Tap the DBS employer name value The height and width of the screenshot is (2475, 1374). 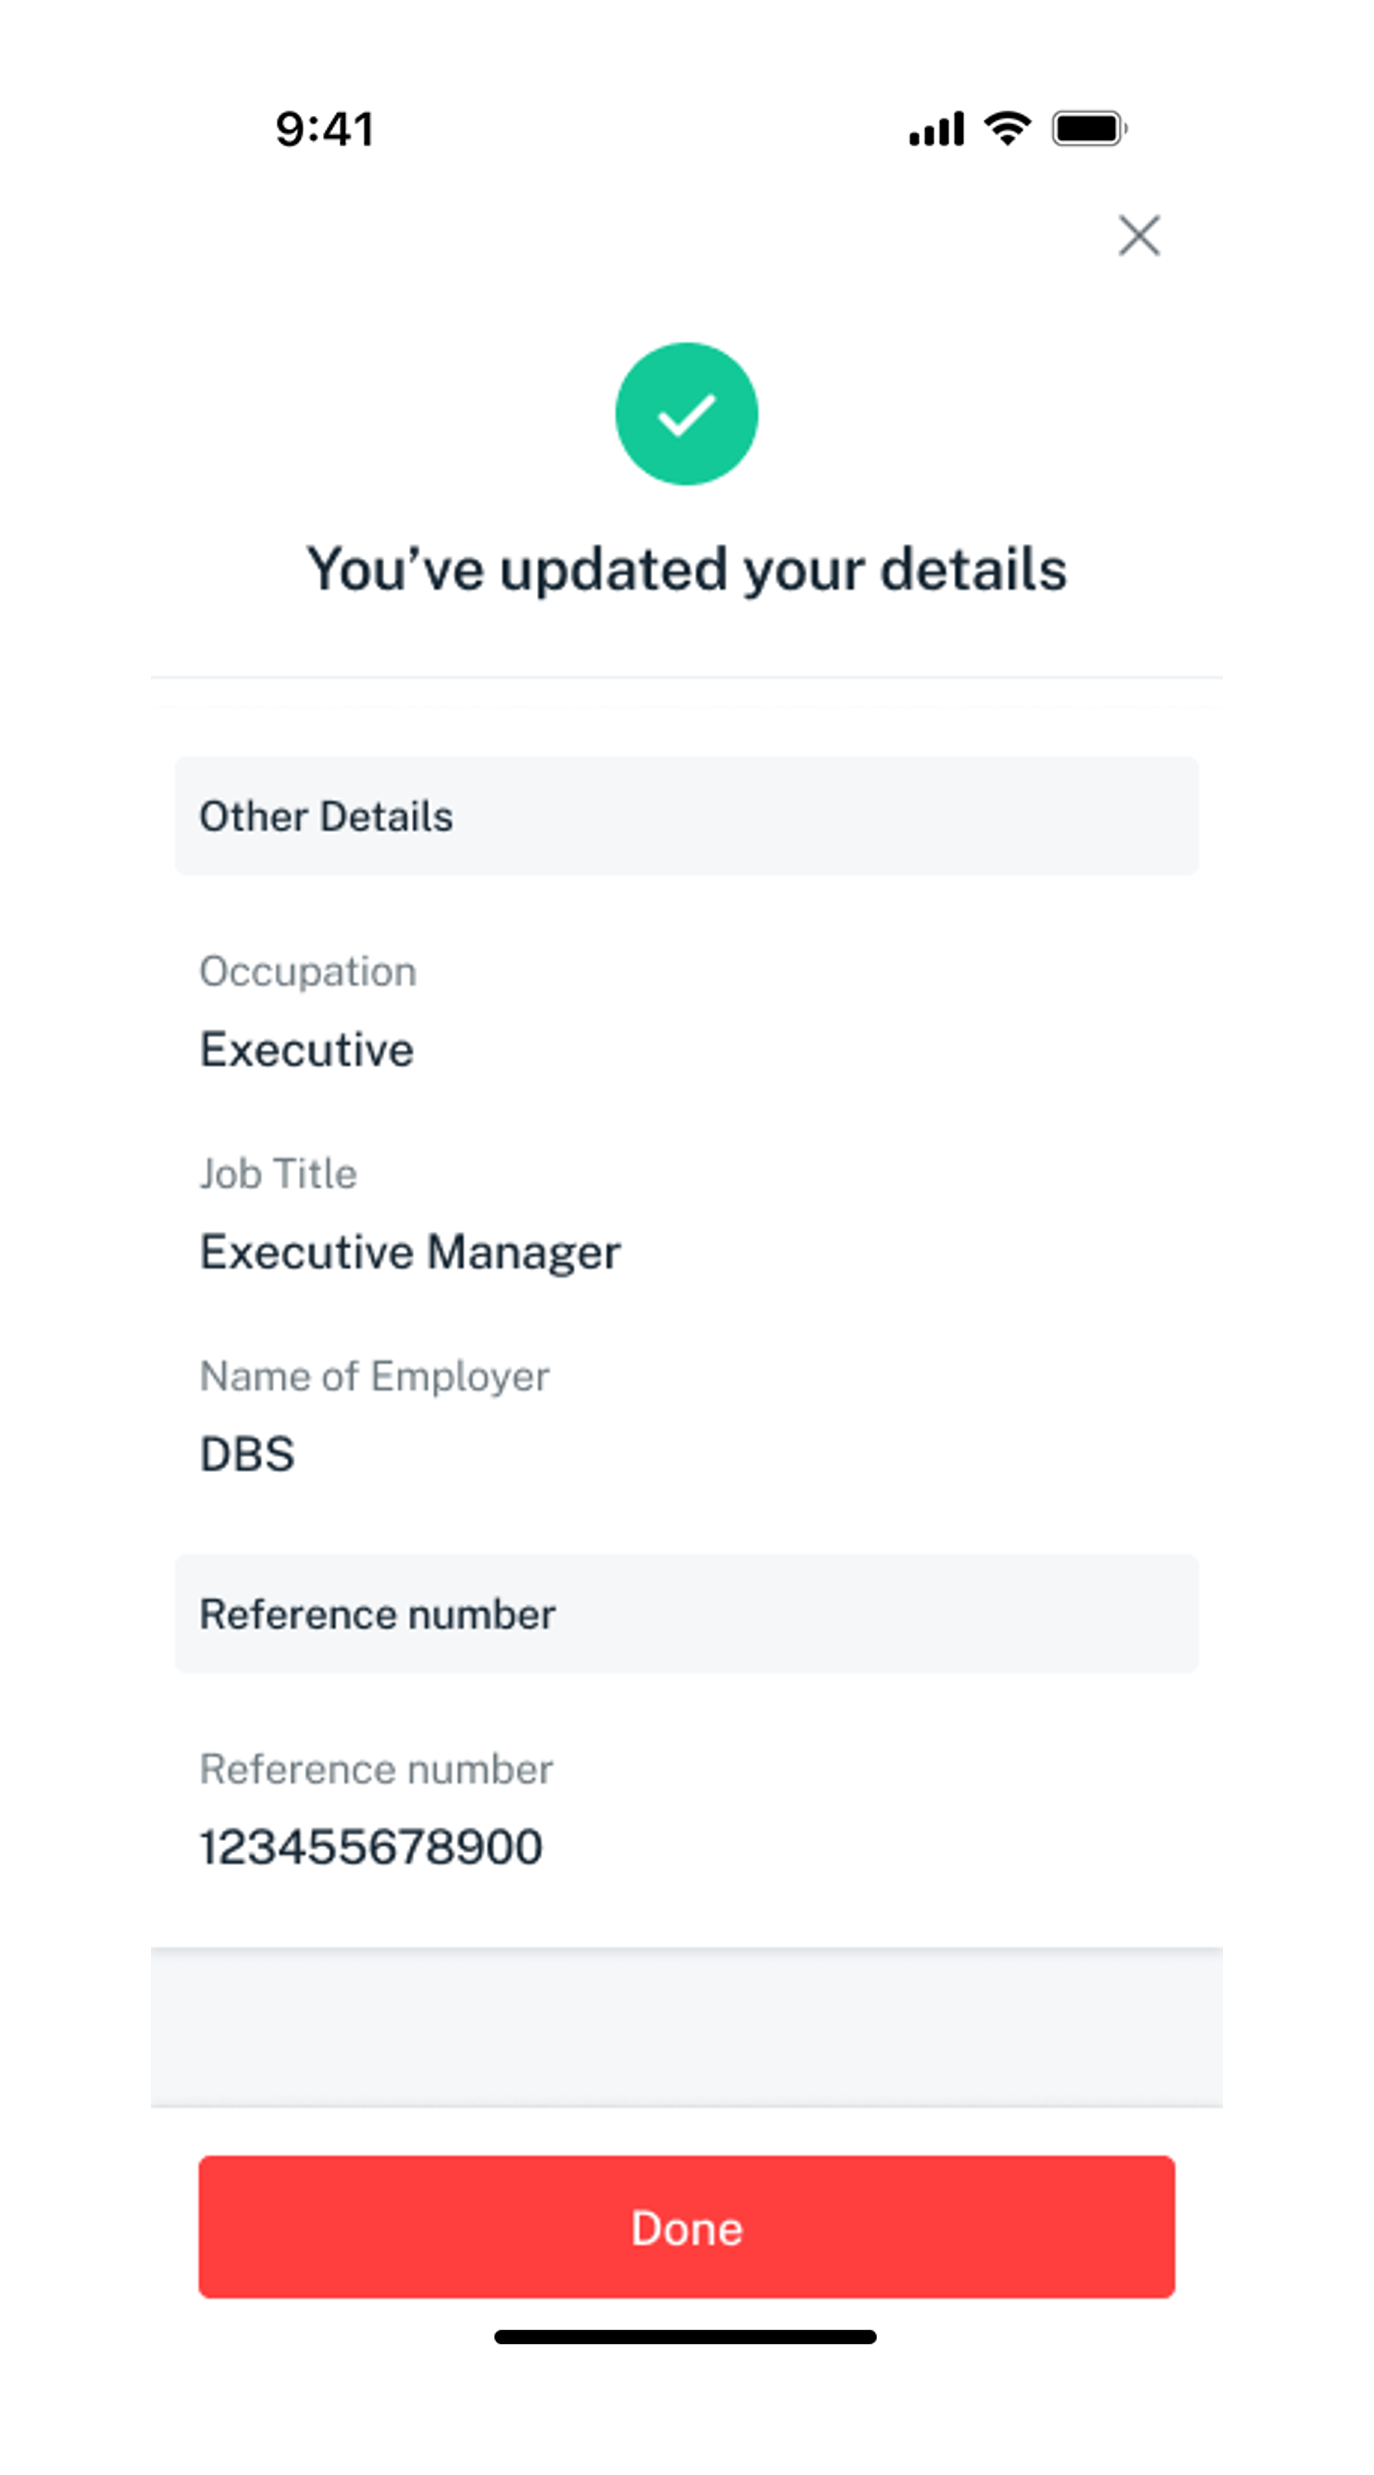tap(247, 1454)
